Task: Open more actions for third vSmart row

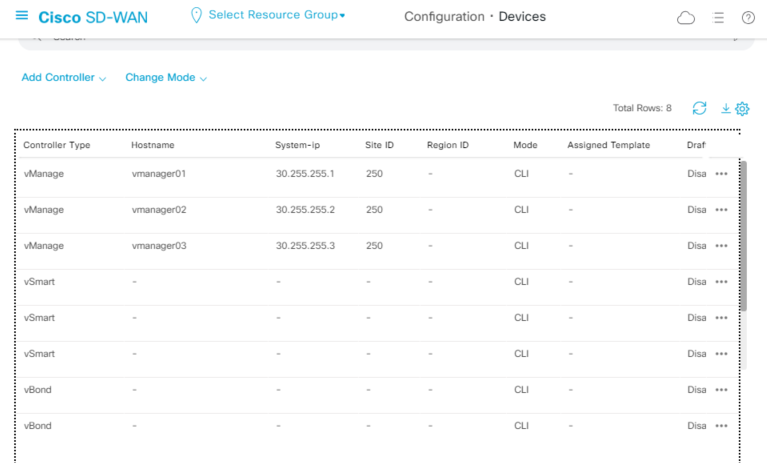Action: coord(722,354)
